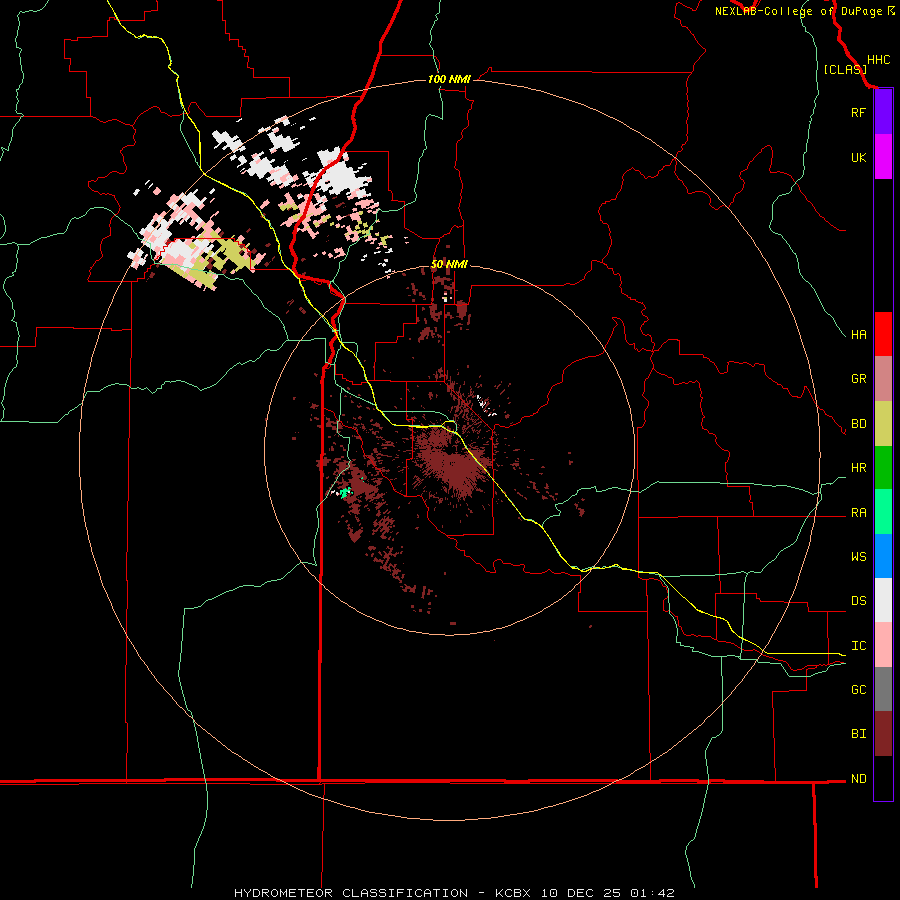Click the GC gray legend swatch
The width and height of the screenshot is (900, 900).
click(x=883, y=689)
